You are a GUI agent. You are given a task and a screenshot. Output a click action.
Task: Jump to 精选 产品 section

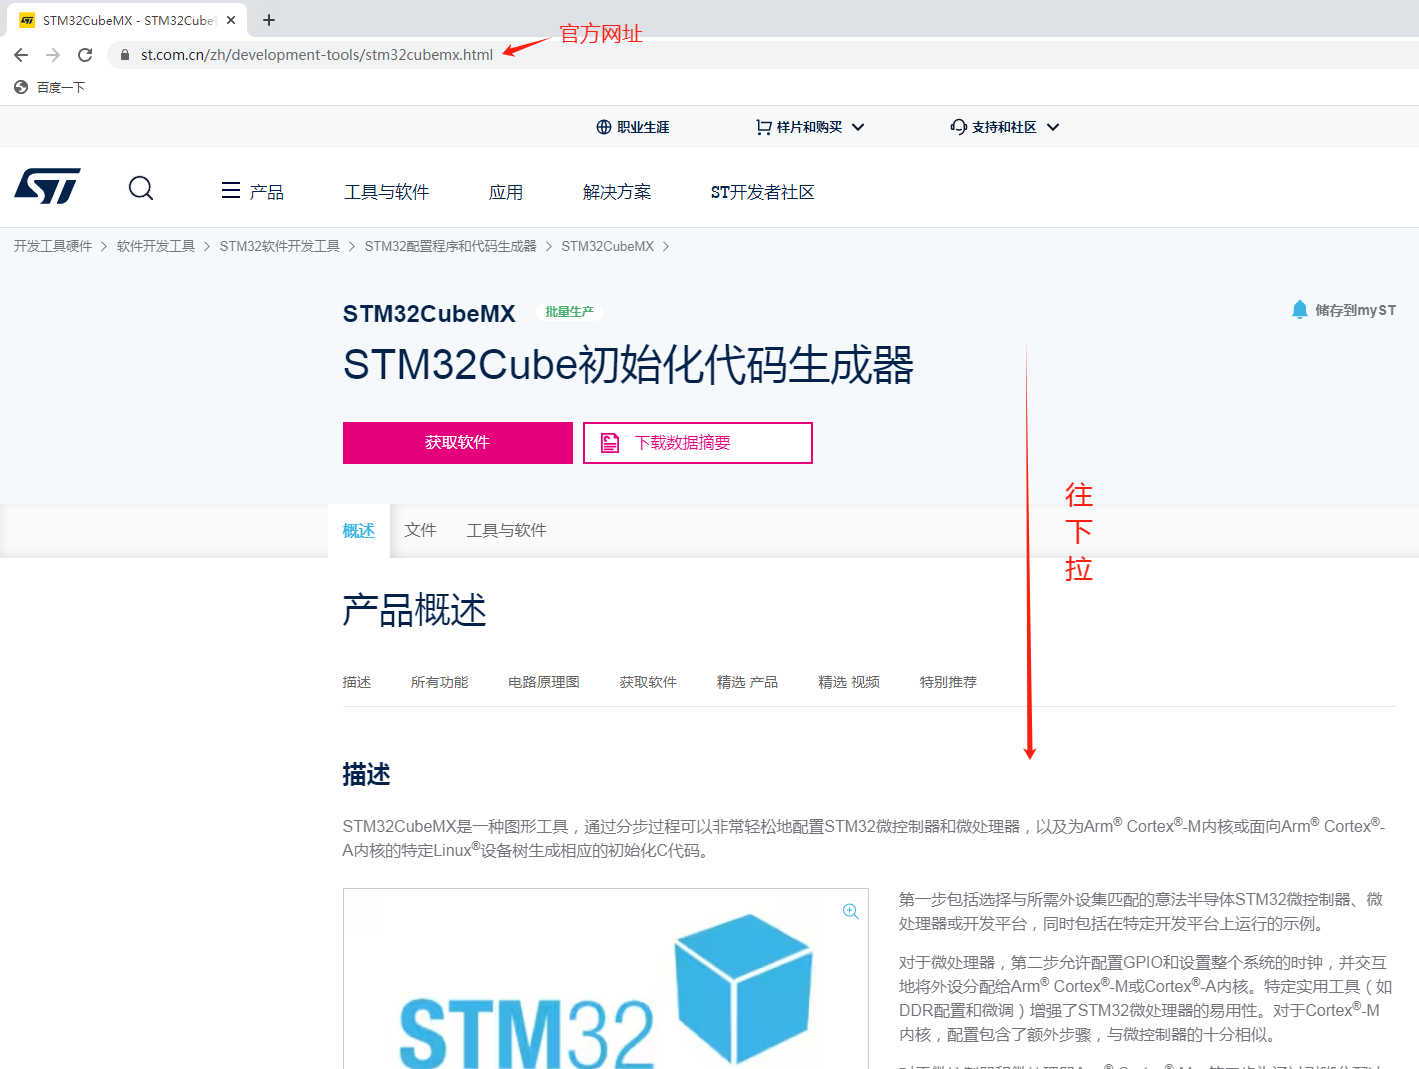click(x=748, y=682)
